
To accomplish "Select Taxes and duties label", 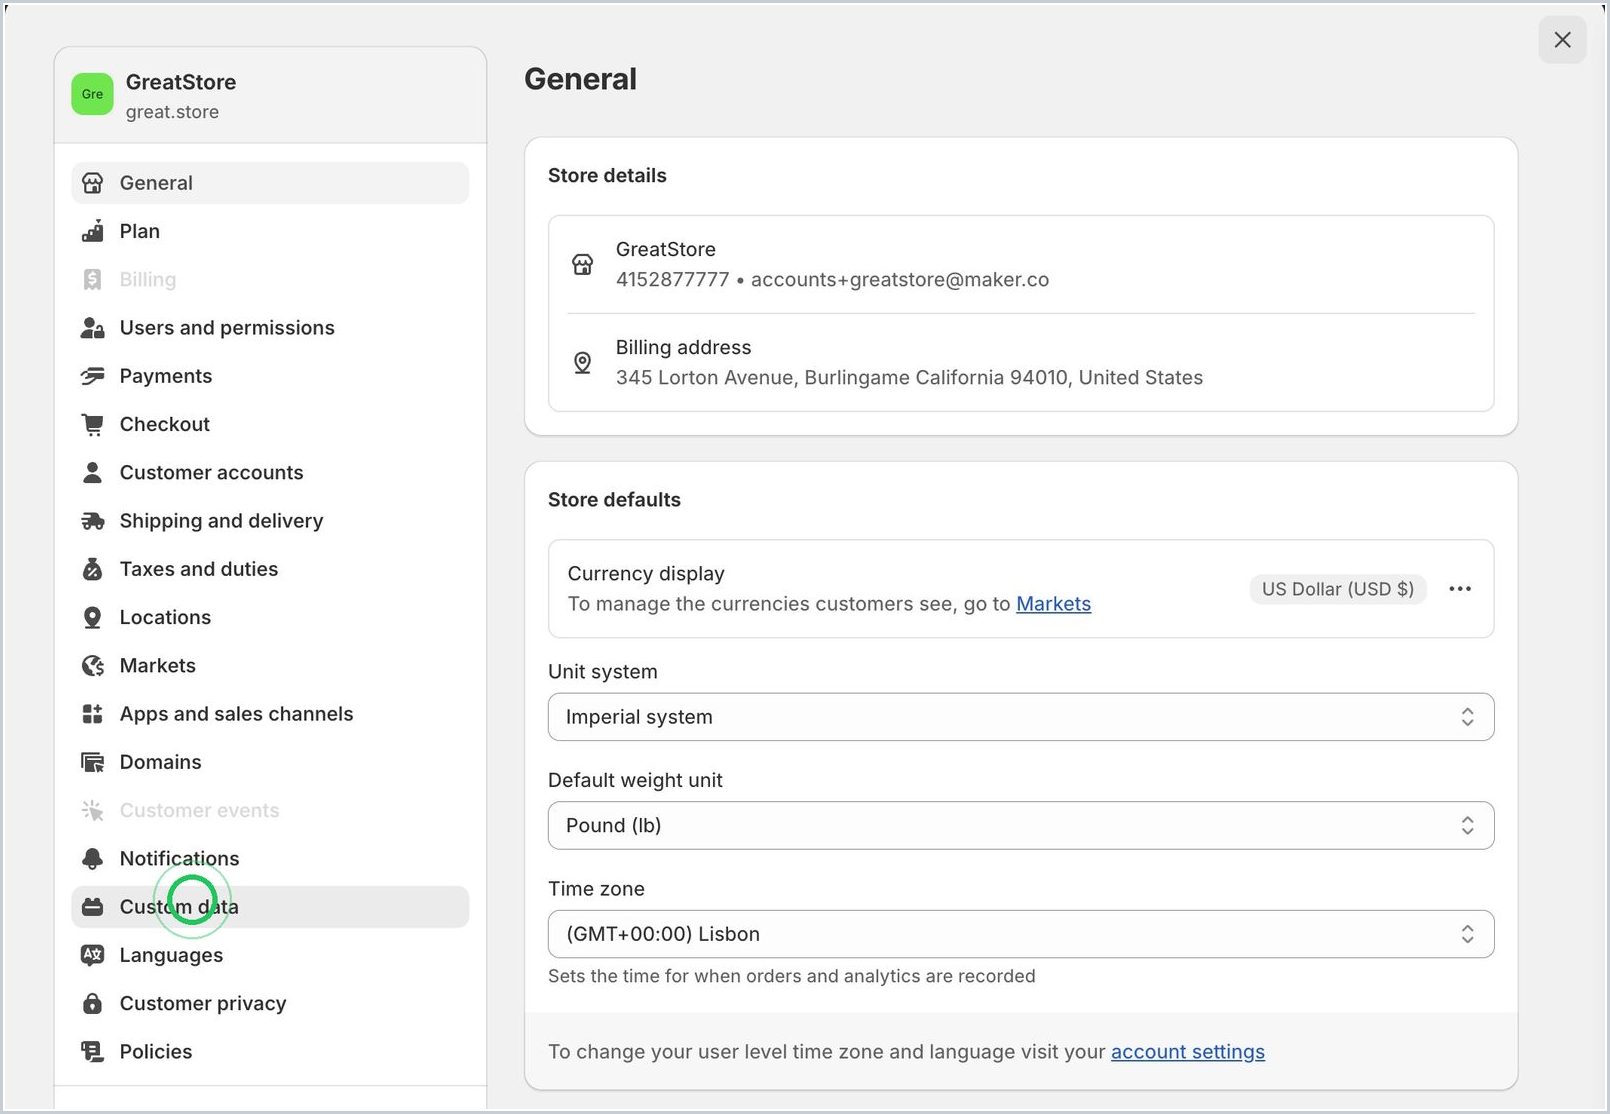I will (199, 569).
